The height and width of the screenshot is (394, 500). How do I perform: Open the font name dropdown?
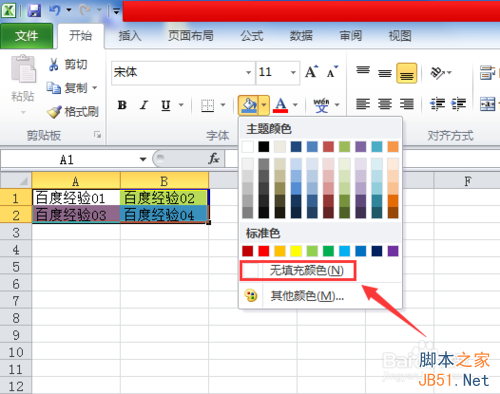coord(248,72)
